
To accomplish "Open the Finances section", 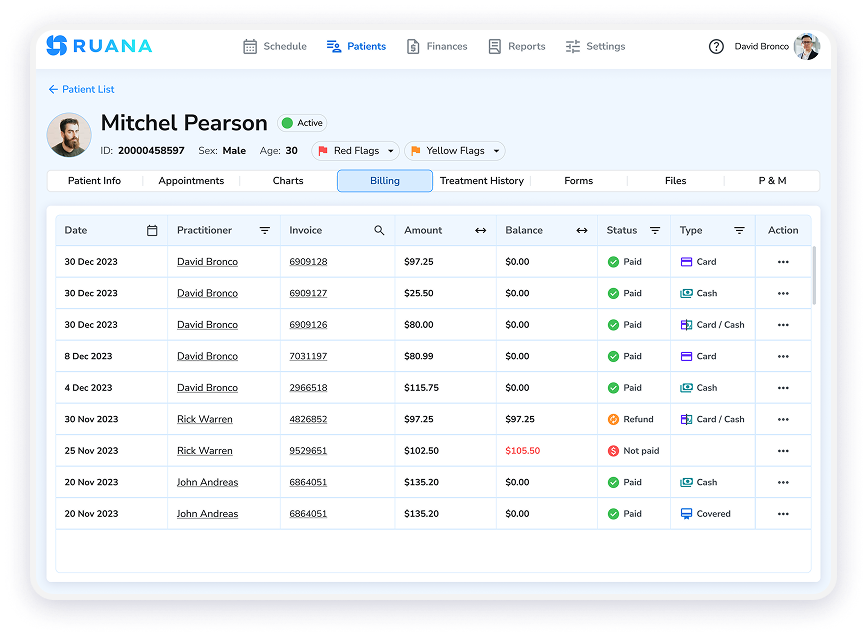I will (x=437, y=46).
